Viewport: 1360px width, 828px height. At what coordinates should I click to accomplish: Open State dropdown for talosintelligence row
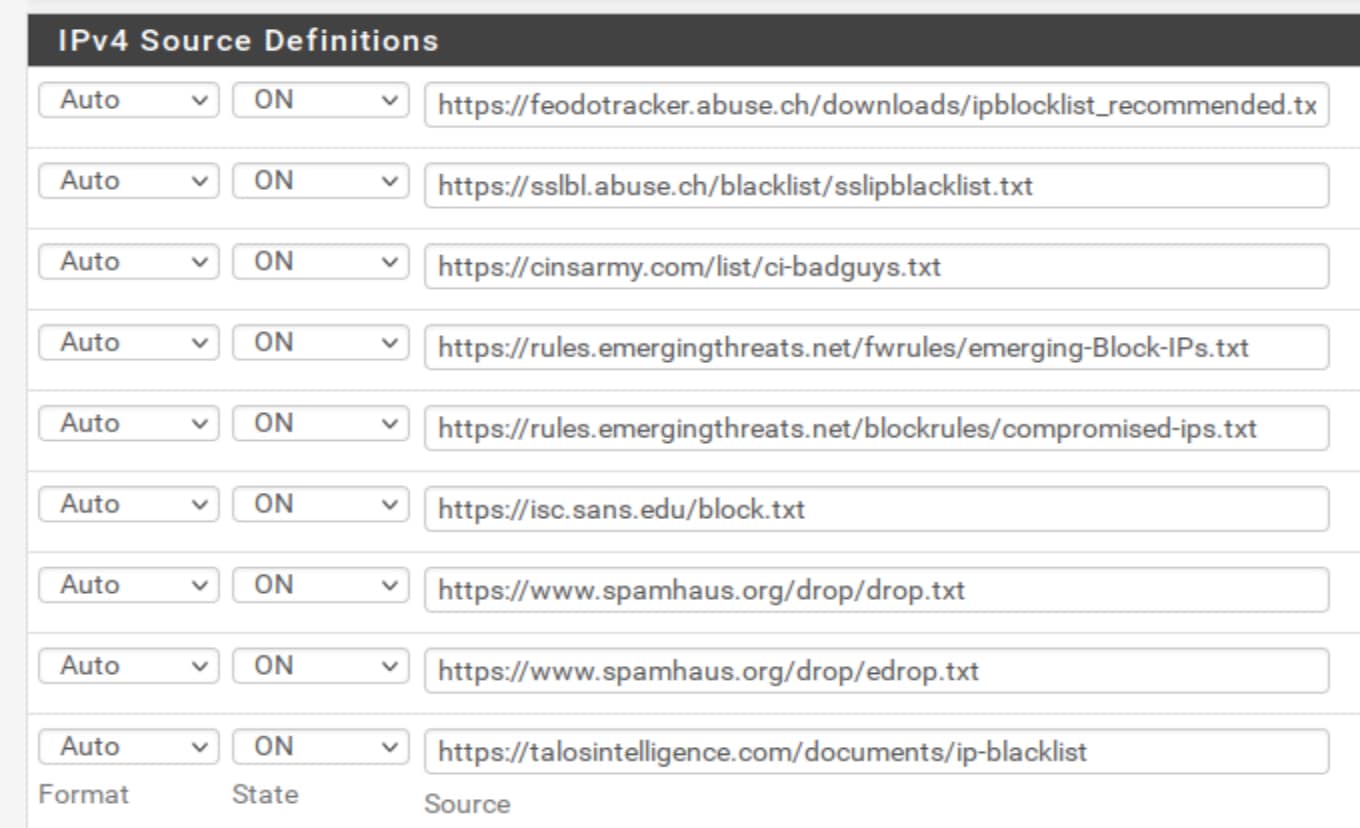click(x=321, y=749)
